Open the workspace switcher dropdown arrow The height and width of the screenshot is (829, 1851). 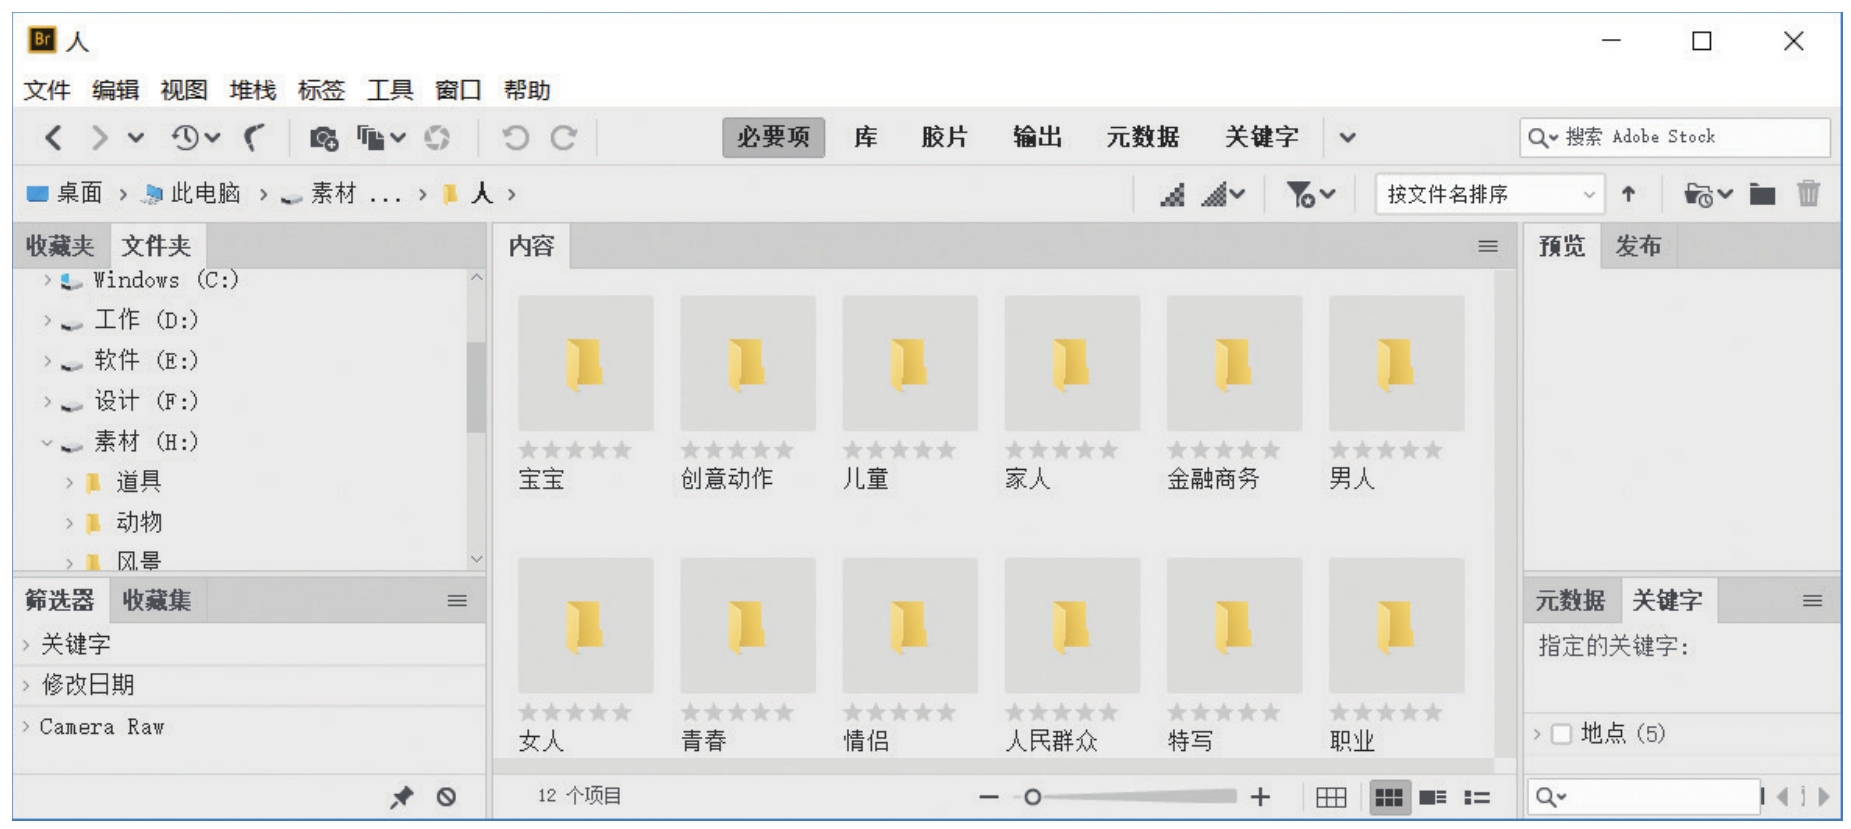point(1347,137)
